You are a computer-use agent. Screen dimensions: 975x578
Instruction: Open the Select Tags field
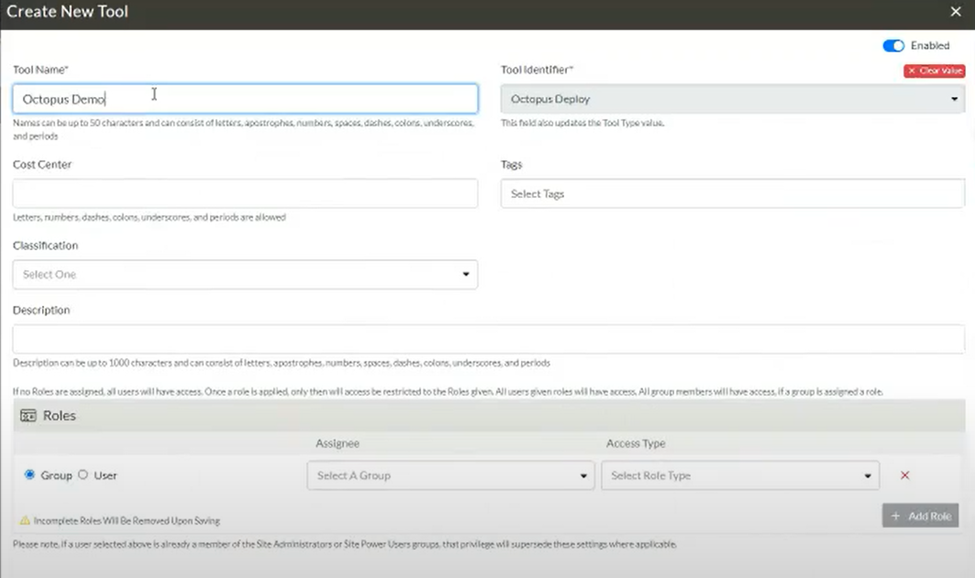732,193
